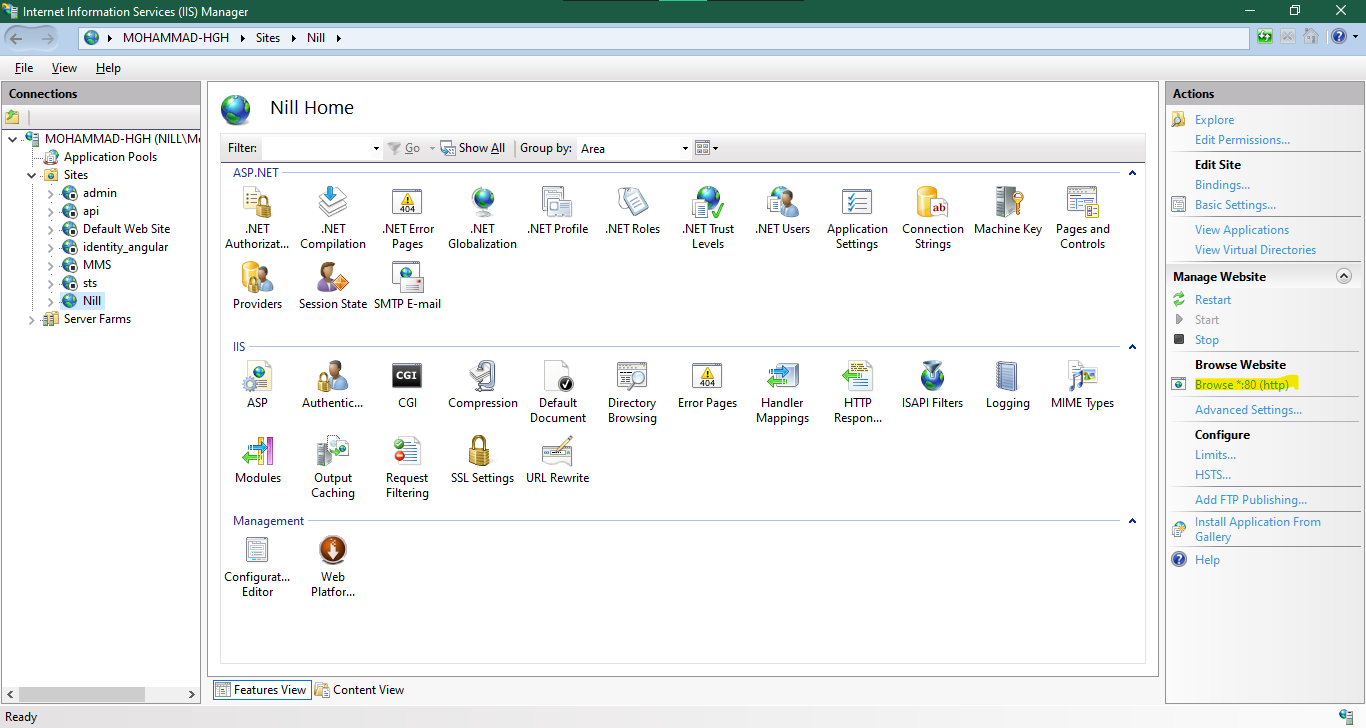Screen dimensions: 1366x728
Task: Open Machine Key feature
Action: coord(1008,211)
